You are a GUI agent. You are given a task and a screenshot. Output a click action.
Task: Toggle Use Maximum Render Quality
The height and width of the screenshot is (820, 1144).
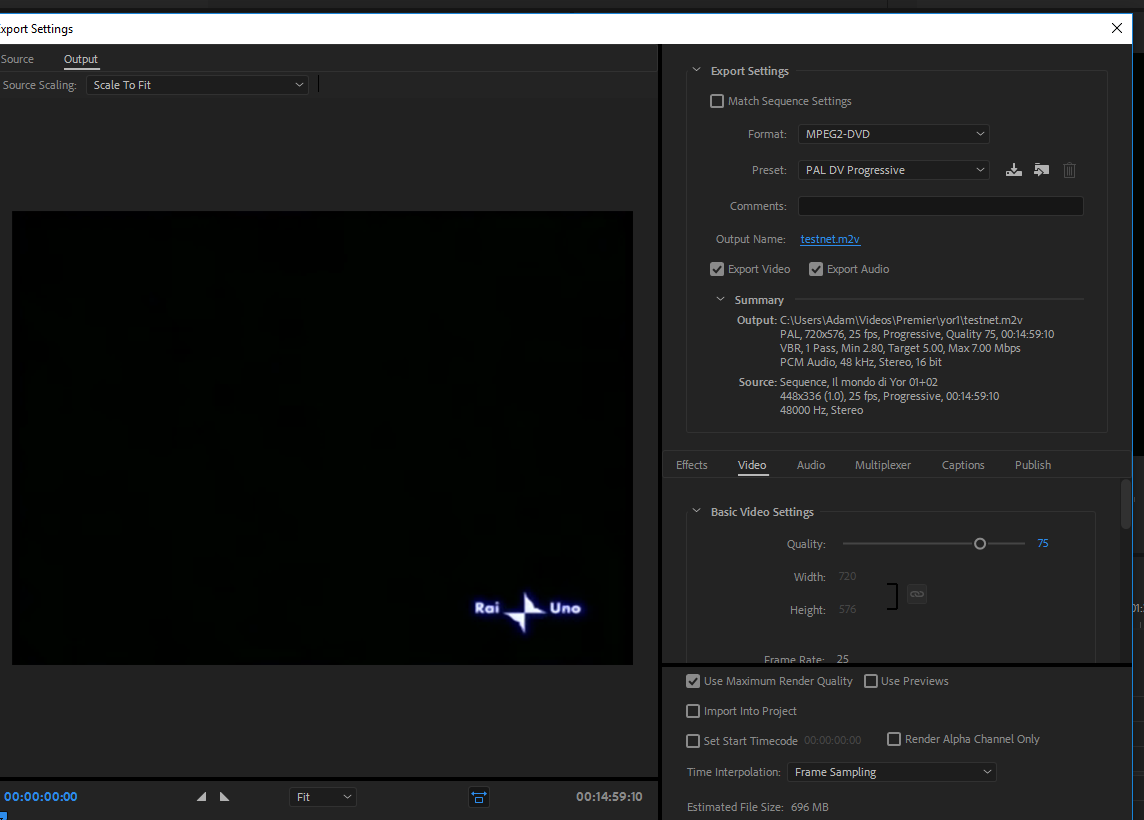[x=693, y=681]
